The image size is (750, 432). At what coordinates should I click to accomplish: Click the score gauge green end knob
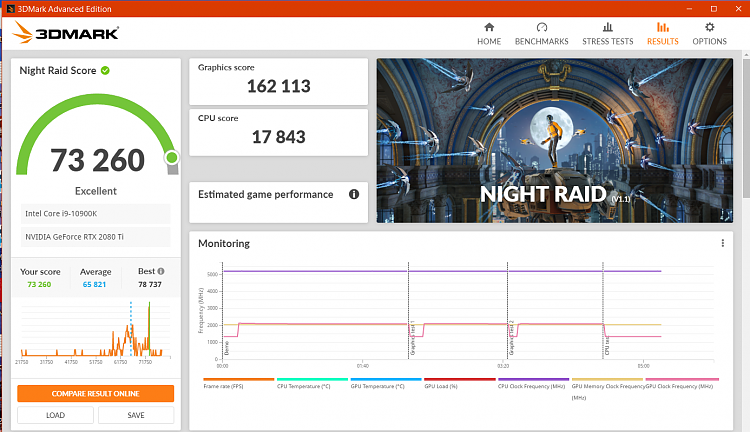tap(172, 157)
